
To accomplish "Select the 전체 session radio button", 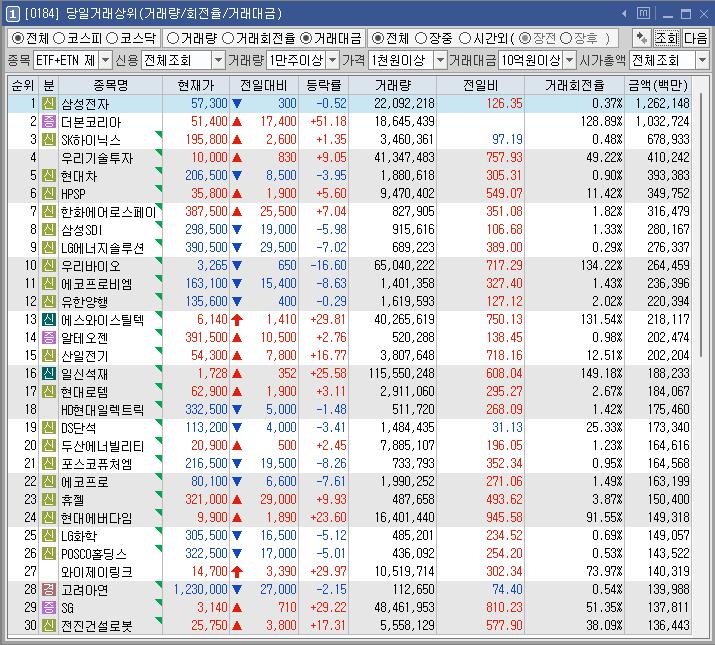I will (378, 38).
